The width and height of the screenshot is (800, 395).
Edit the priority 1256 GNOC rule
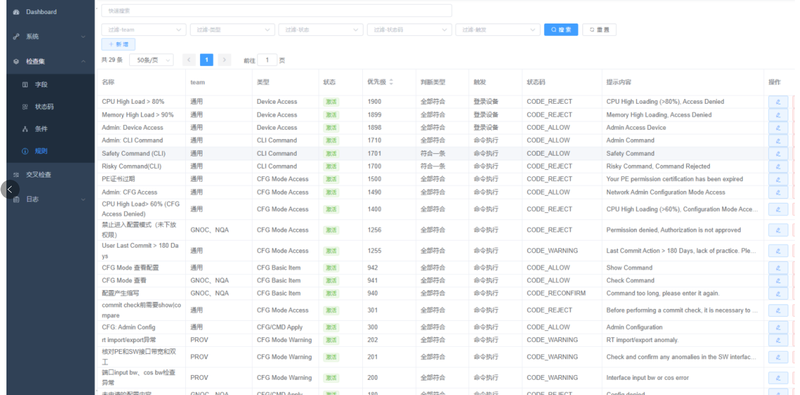click(778, 230)
